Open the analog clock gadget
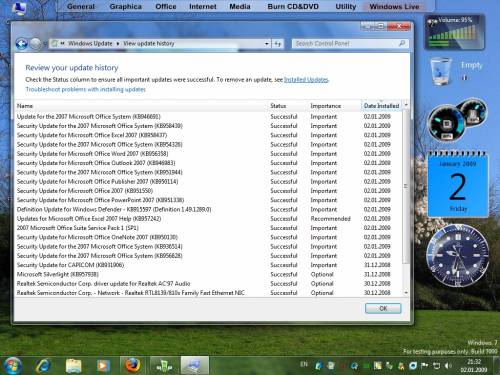 [x=457, y=255]
